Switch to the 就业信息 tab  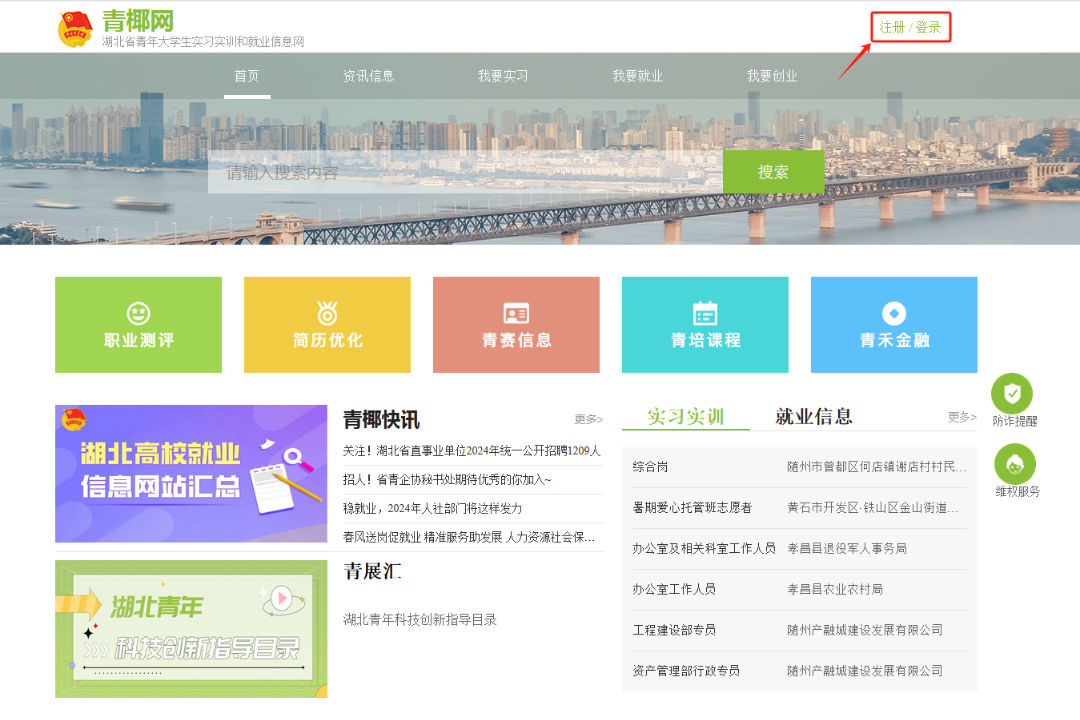(813, 416)
